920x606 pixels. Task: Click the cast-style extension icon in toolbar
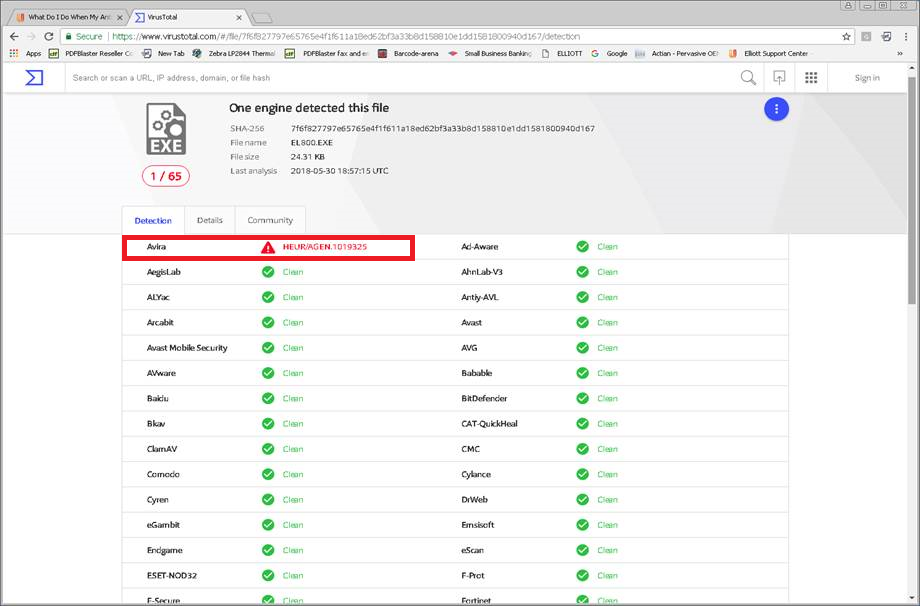[x=886, y=36]
